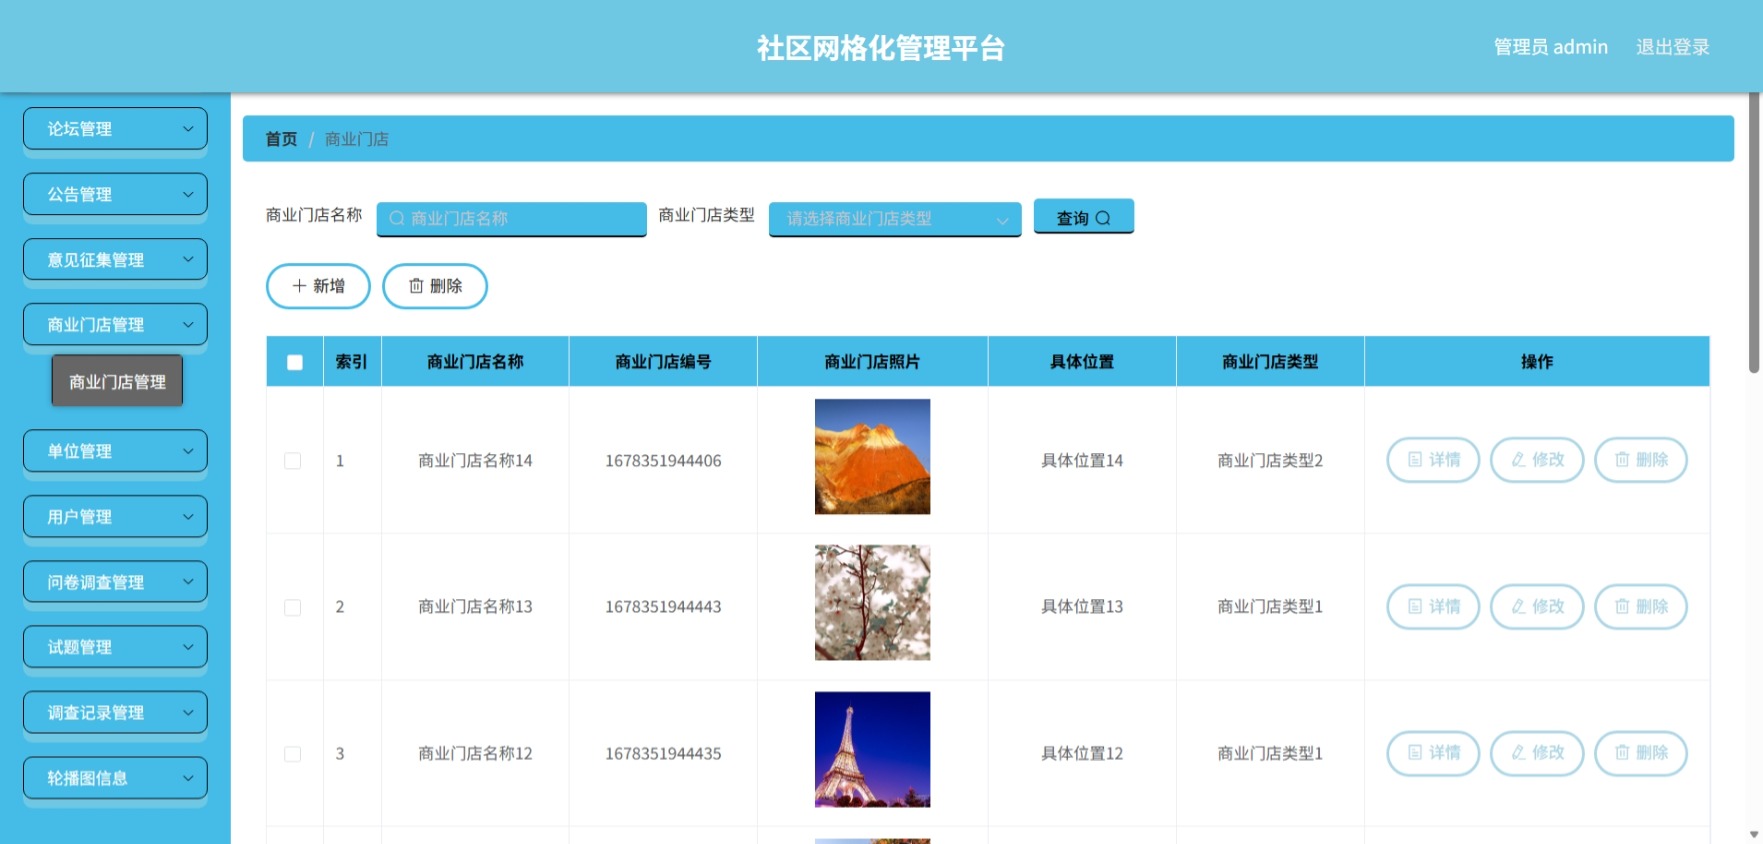Click the 具体位置 column header

(x=1082, y=362)
